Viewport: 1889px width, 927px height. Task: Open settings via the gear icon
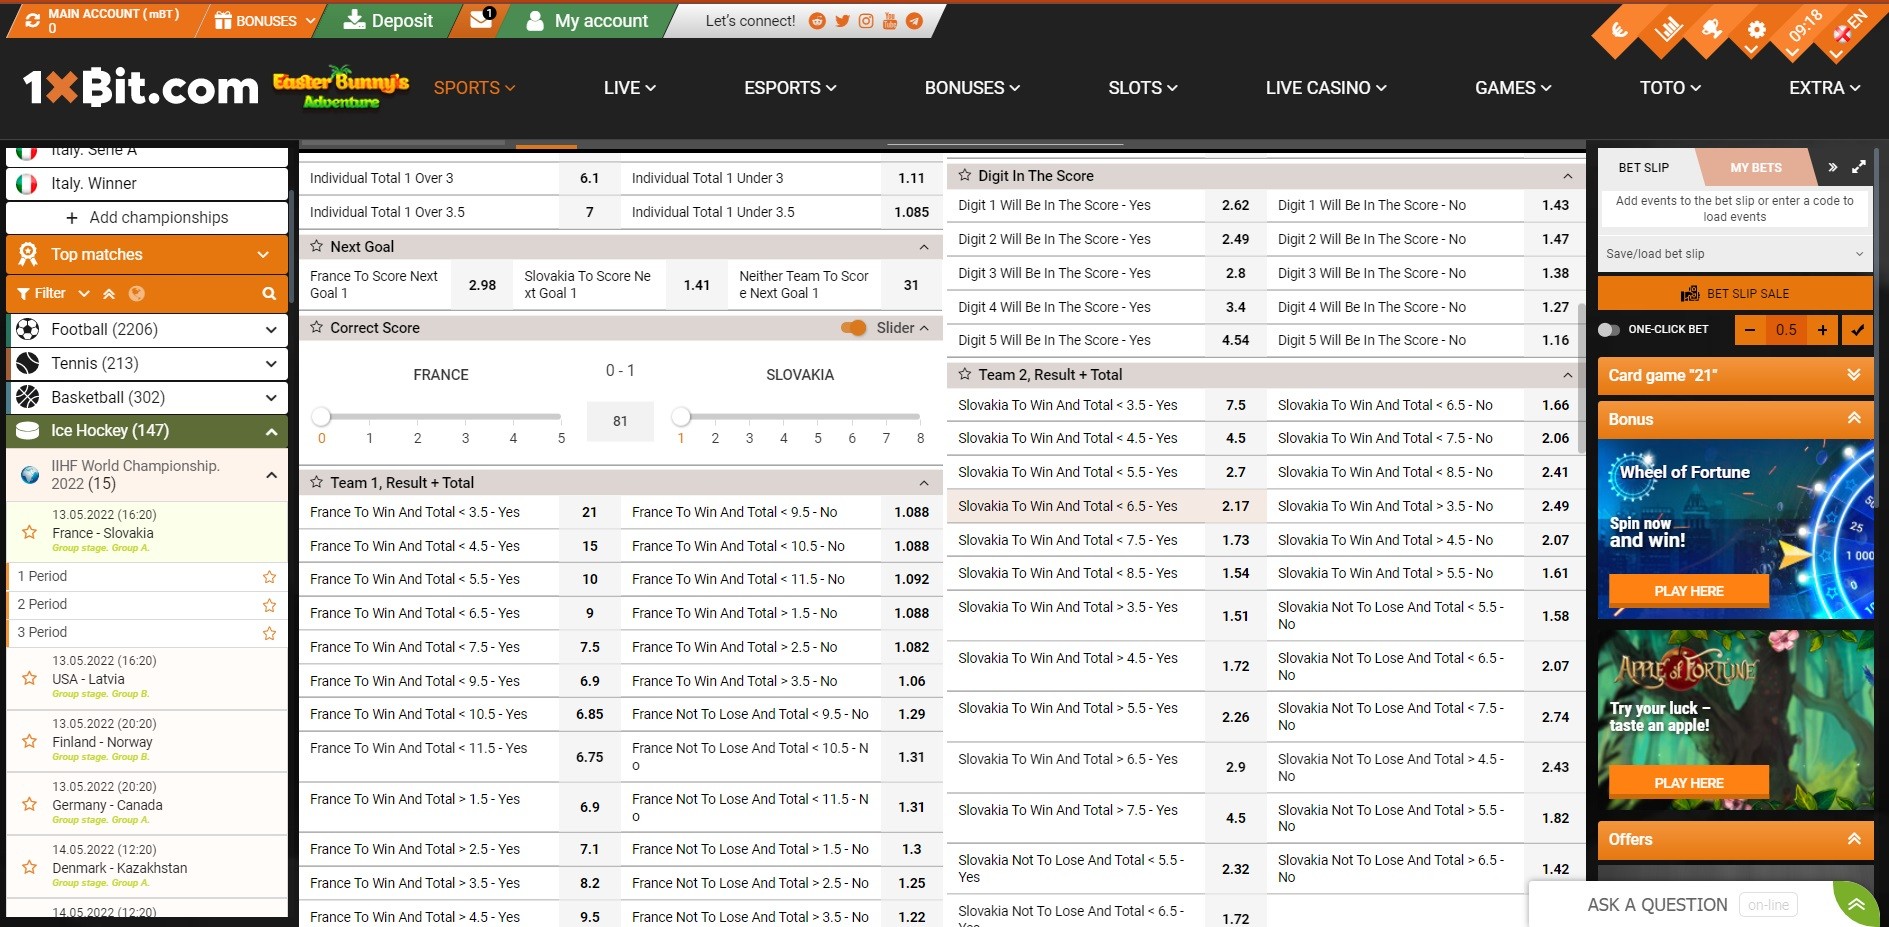click(x=1757, y=30)
